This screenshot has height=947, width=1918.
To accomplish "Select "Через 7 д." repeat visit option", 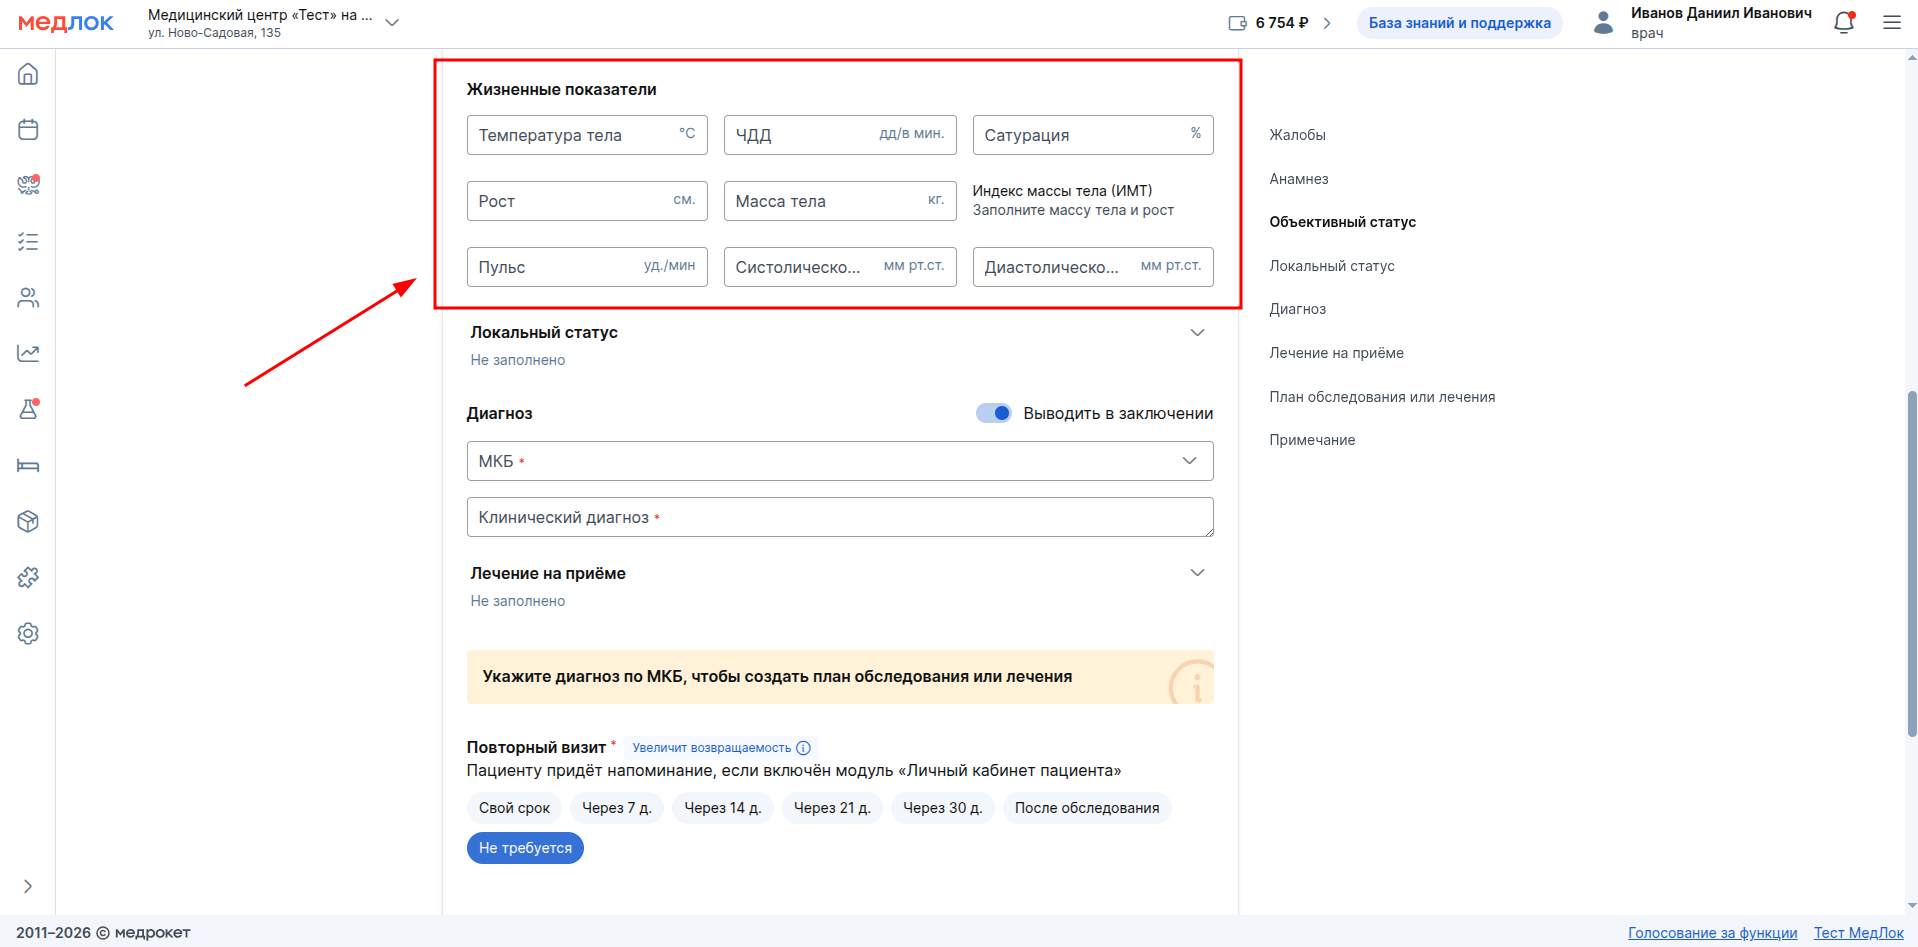I will click(616, 808).
